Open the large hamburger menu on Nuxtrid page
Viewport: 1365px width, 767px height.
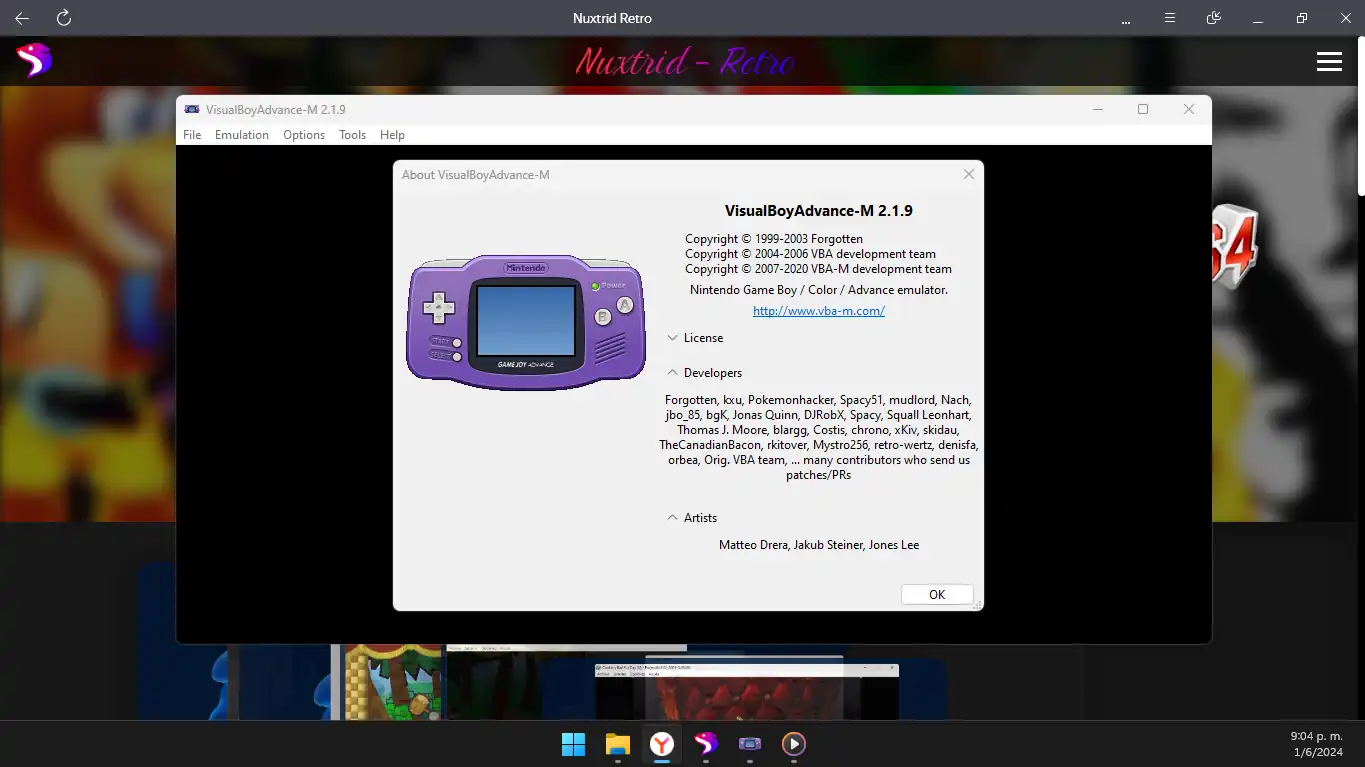[x=1329, y=62]
